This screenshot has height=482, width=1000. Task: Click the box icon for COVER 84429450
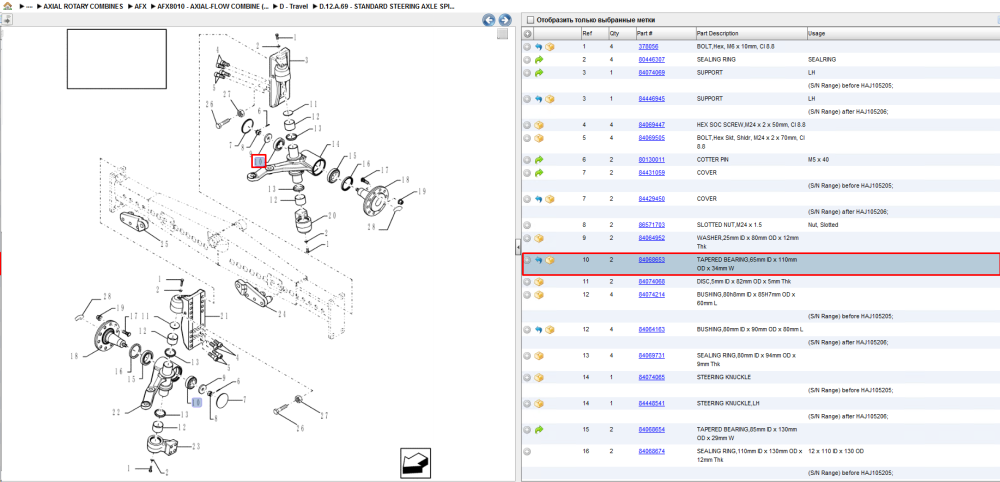pyautogui.click(x=550, y=199)
